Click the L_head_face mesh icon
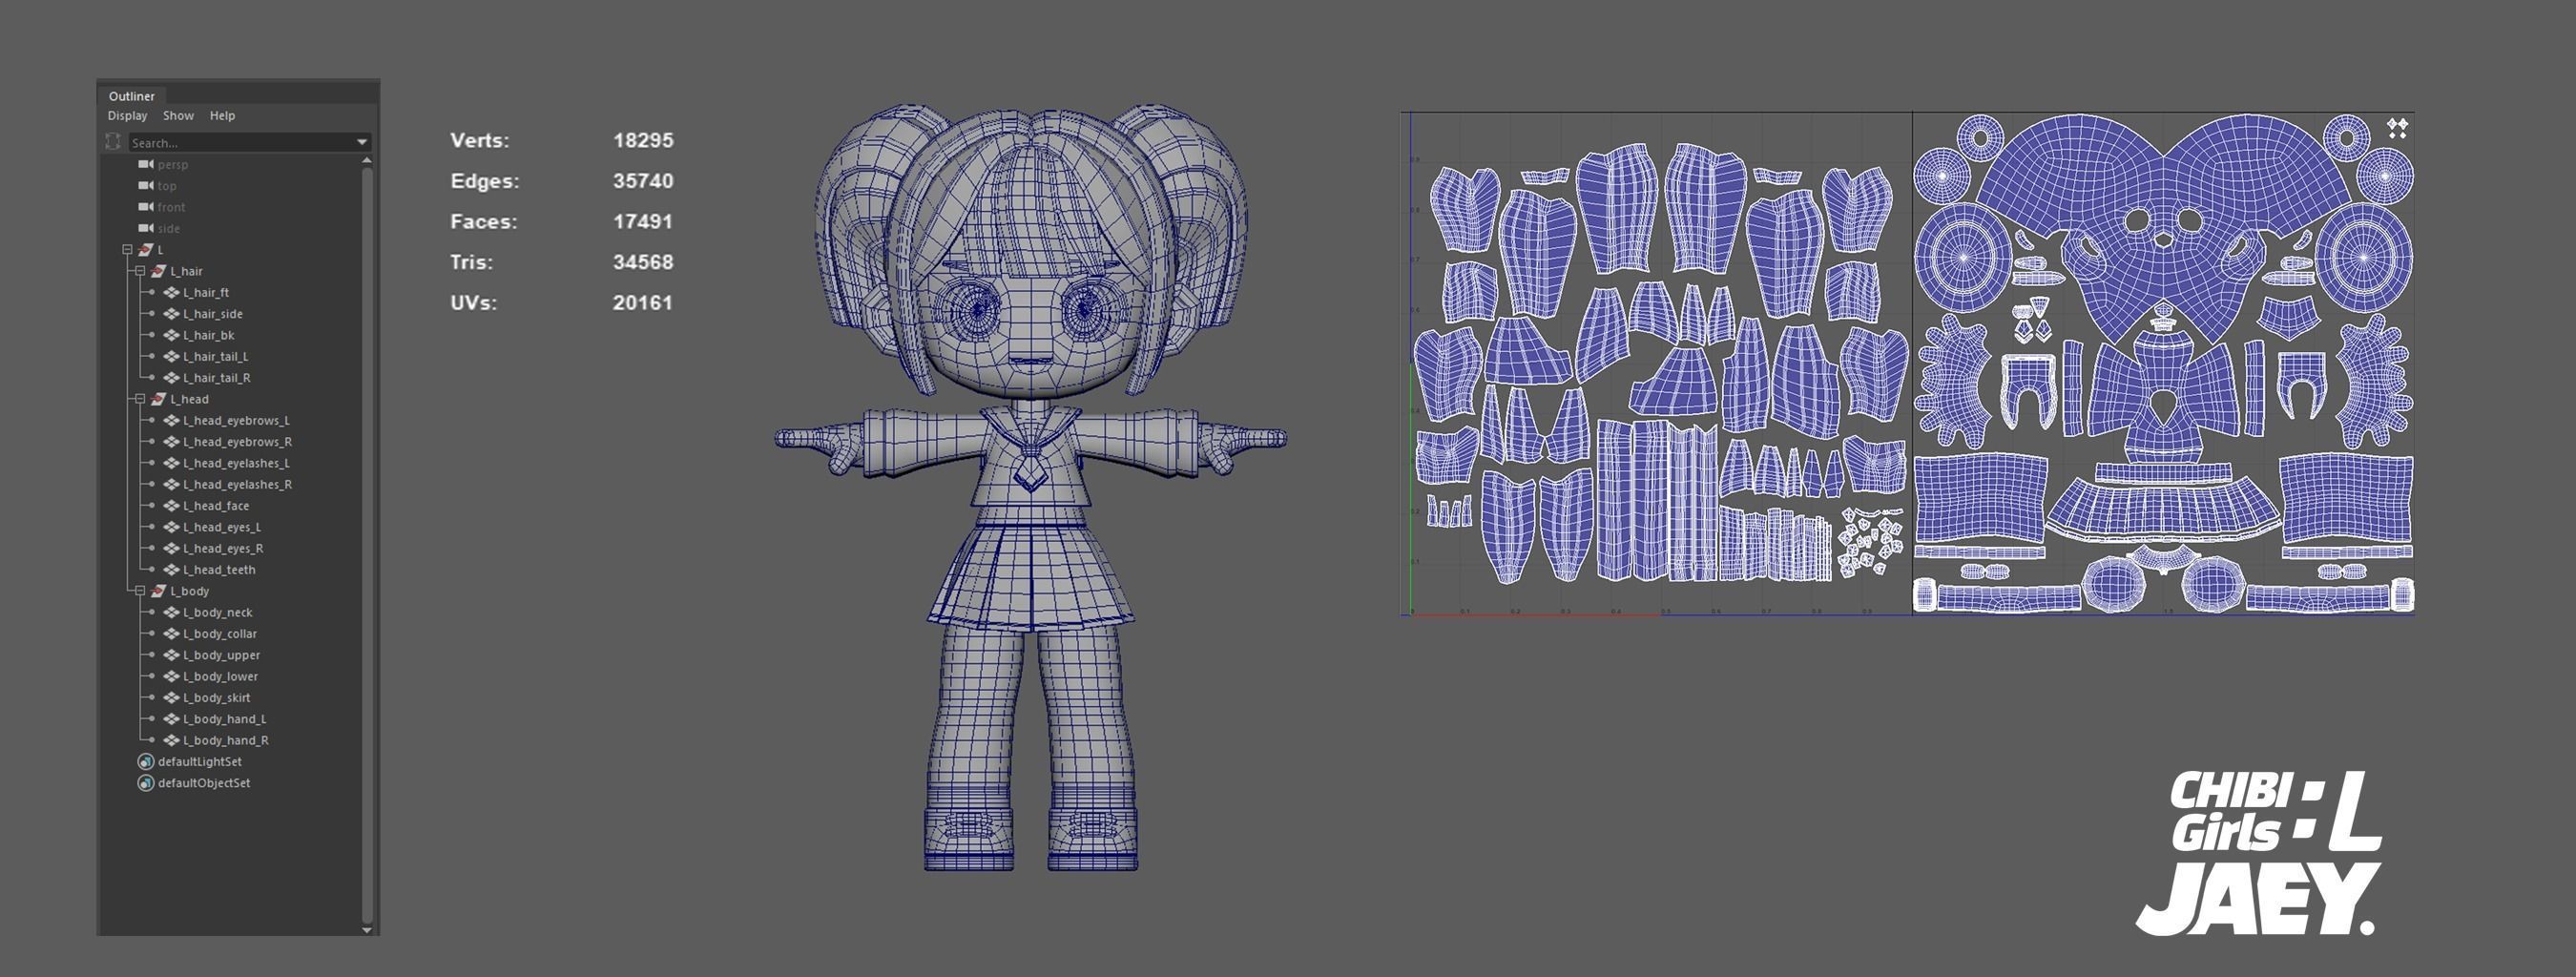Viewport: 2576px width, 977px height. click(171, 506)
